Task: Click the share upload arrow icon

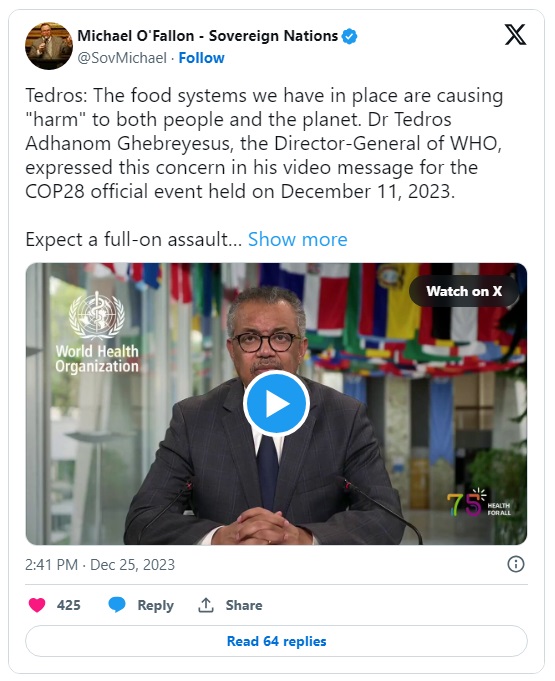Action: pyautogui.click(x=206, y=605)
